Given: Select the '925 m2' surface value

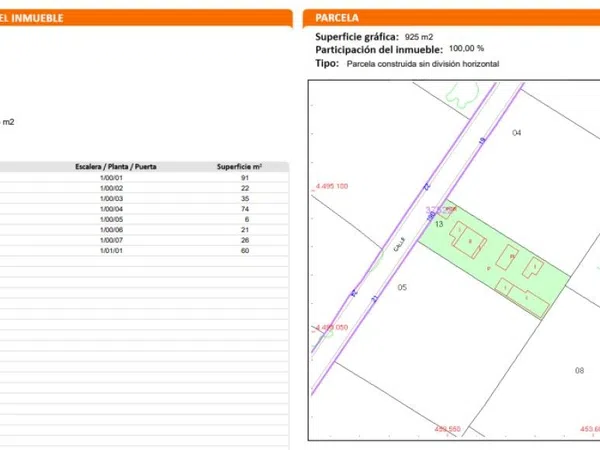Looking at the screenshot, I should (419, 37).
